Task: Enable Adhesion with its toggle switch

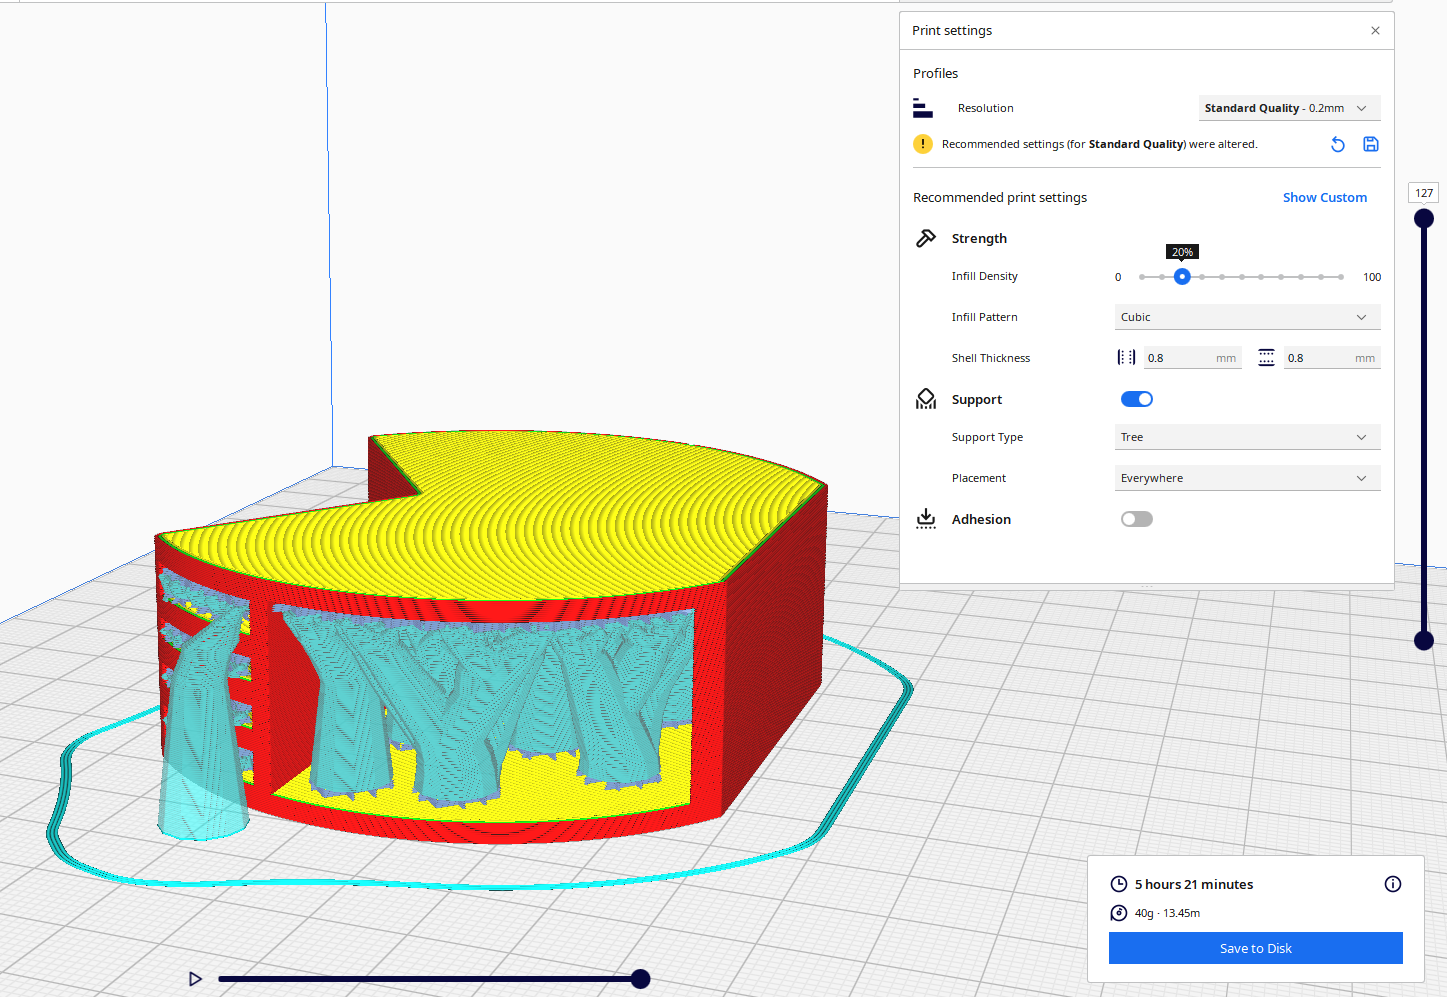Action: tap(1136, 518)
